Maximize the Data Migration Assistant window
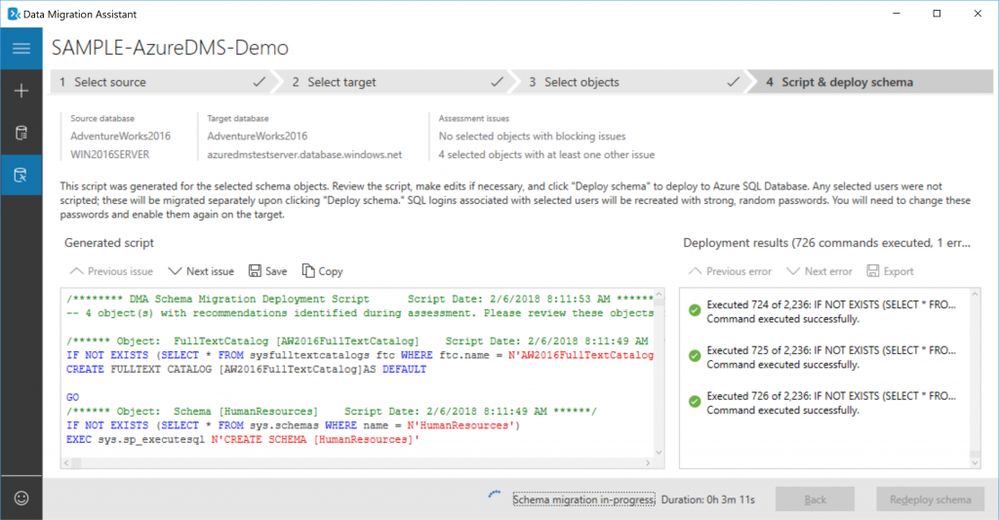999x520 pixels. click(x=937, y=13)
